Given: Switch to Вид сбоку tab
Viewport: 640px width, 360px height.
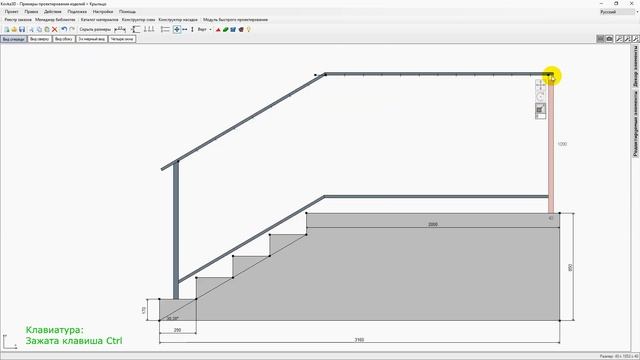Looking at the screenshot, I should tap(64, 39).
